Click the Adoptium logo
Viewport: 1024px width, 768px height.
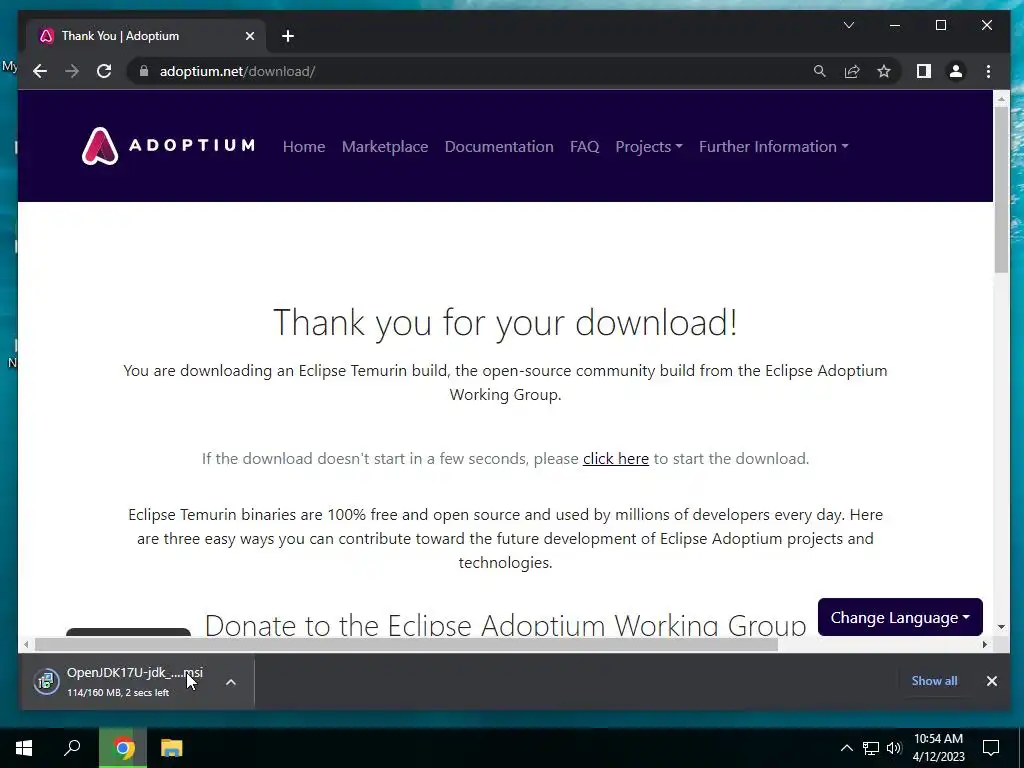click(x=168, y=146)
